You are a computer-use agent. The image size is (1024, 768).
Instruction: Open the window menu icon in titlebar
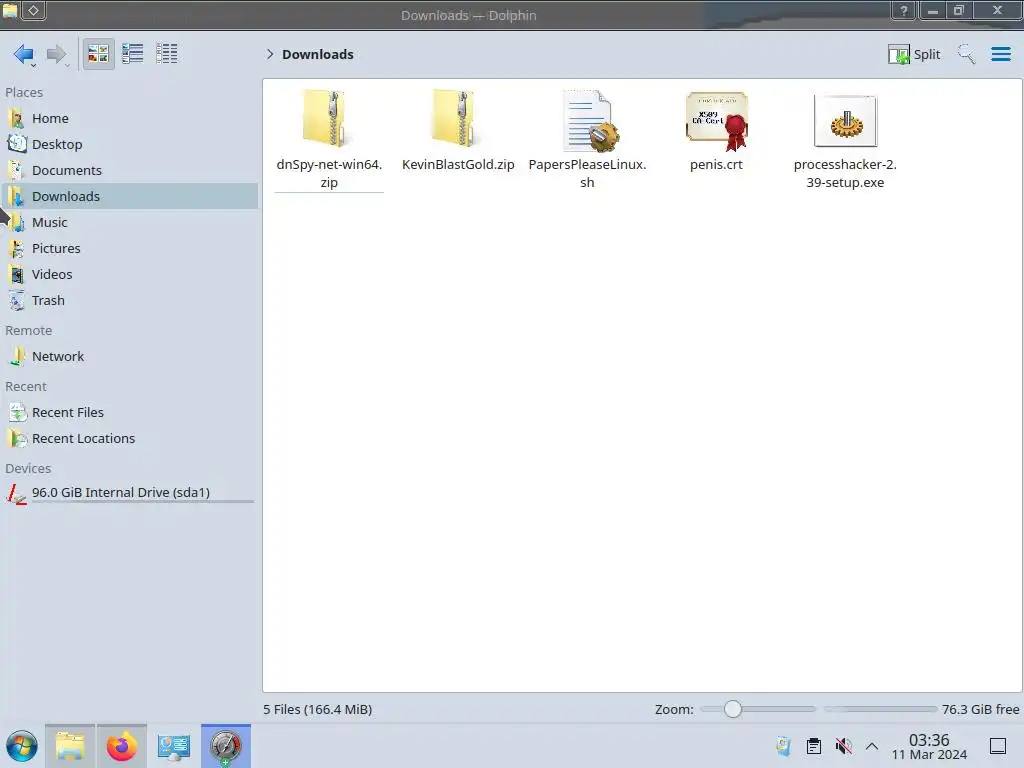pyautogui.click(x=10, y=10)
